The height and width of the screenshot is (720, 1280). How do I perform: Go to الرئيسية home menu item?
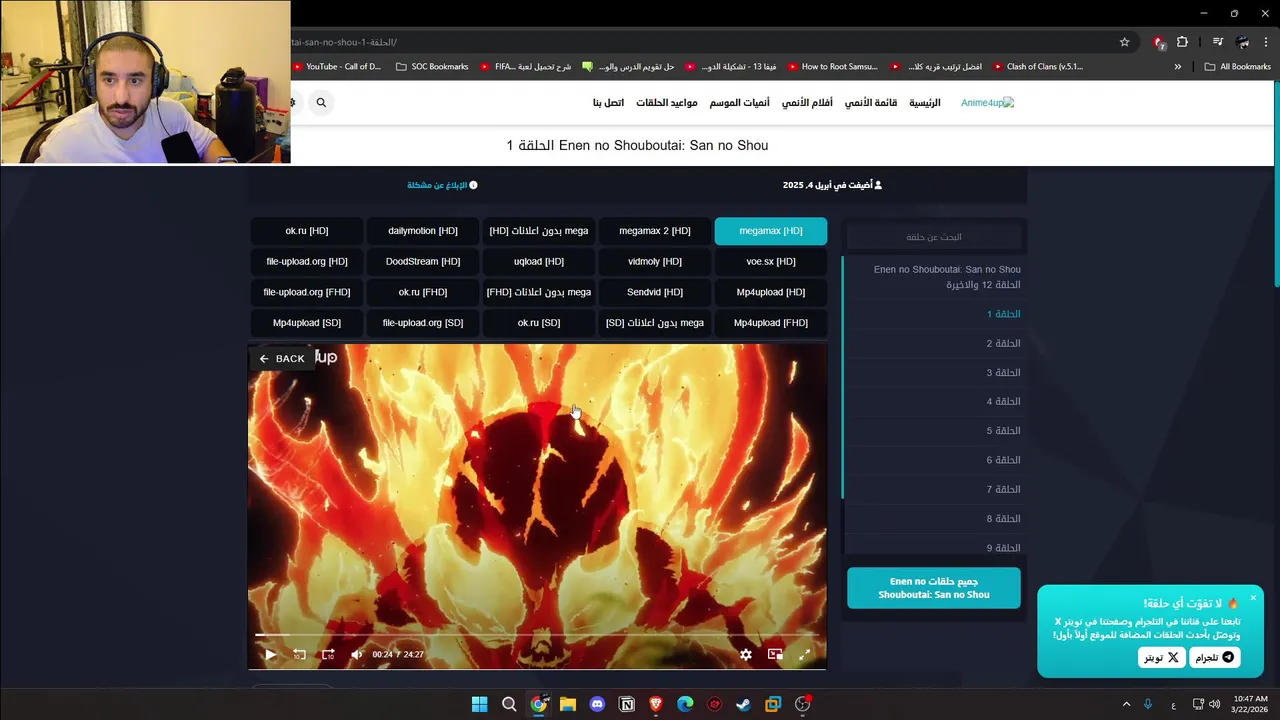[x=924, y=103]
